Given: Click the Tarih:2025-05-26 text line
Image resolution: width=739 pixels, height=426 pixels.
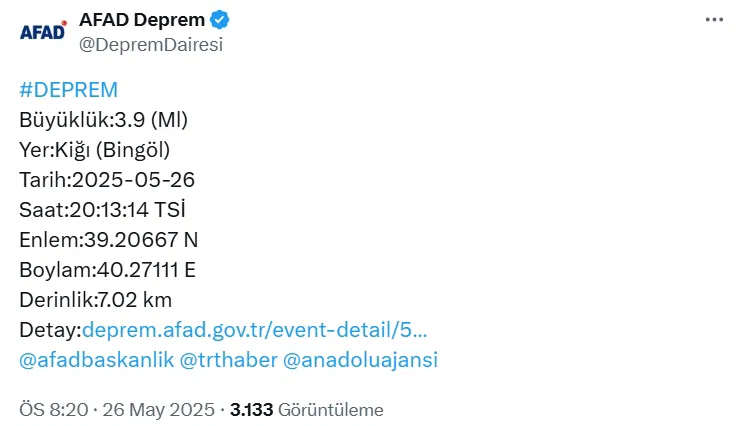Looking at the screenshot, I should coord(107,180).
